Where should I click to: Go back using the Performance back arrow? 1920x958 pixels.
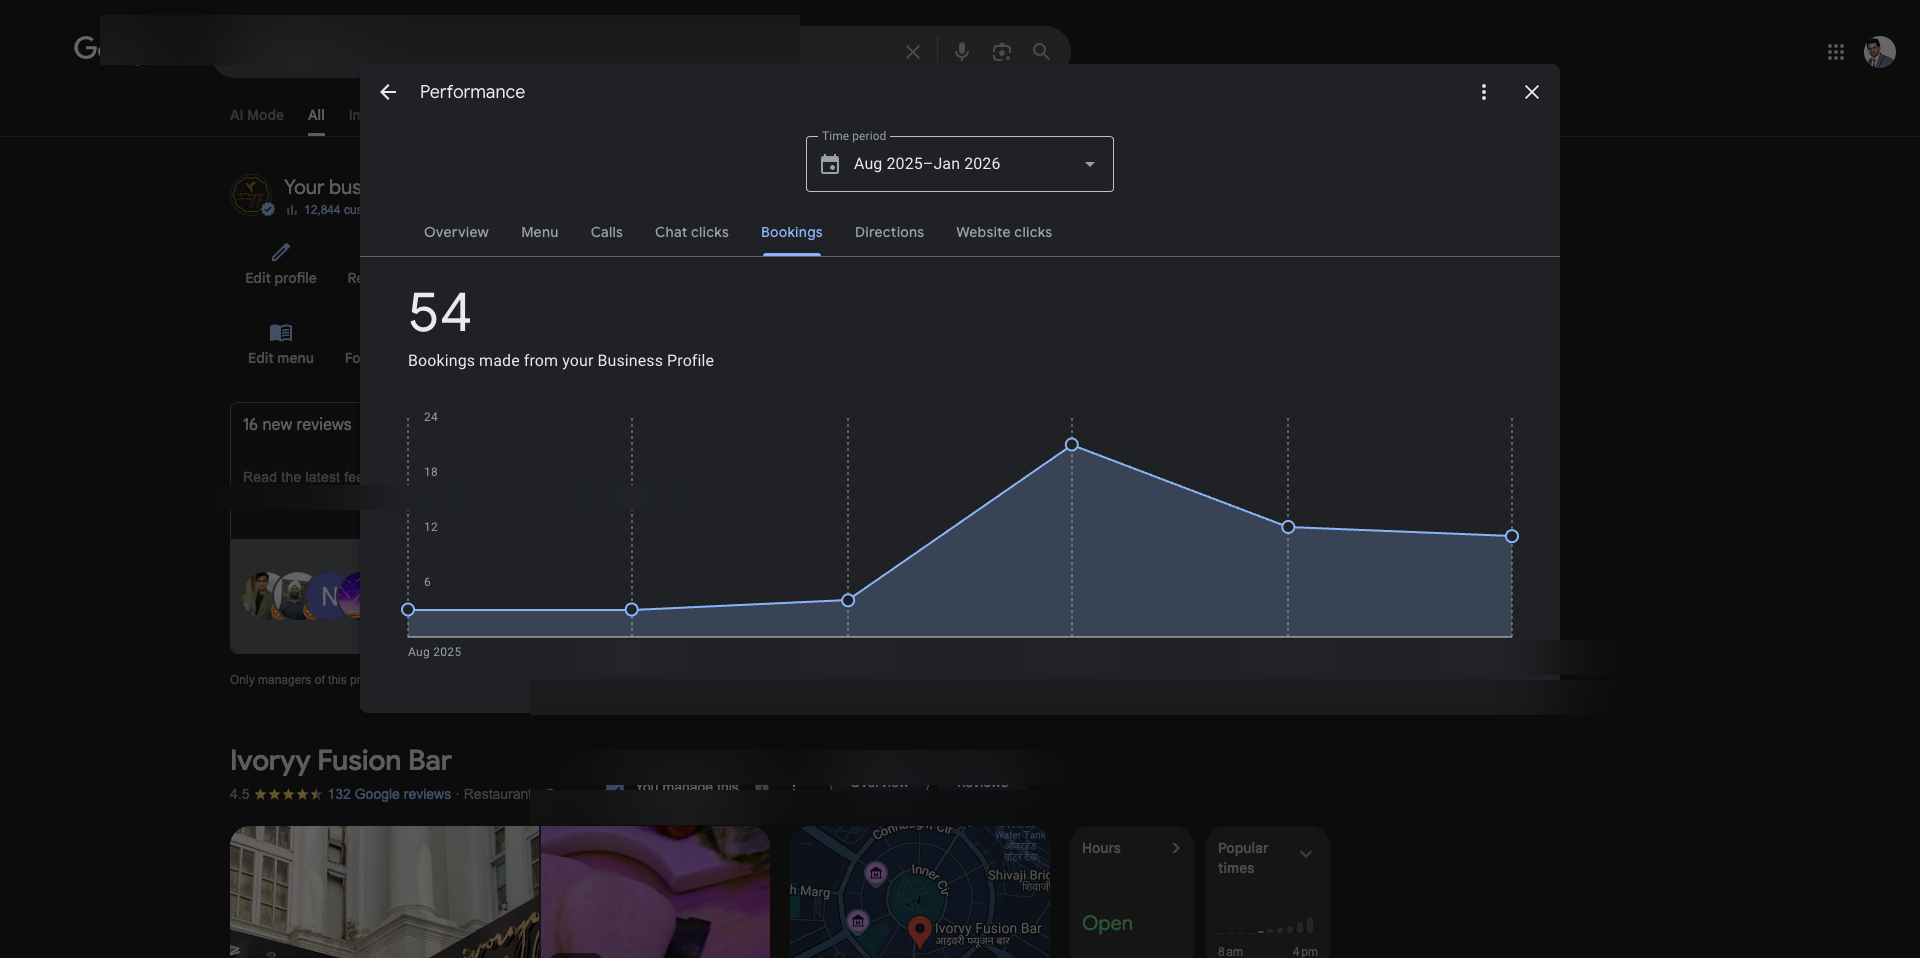[388, 92]
